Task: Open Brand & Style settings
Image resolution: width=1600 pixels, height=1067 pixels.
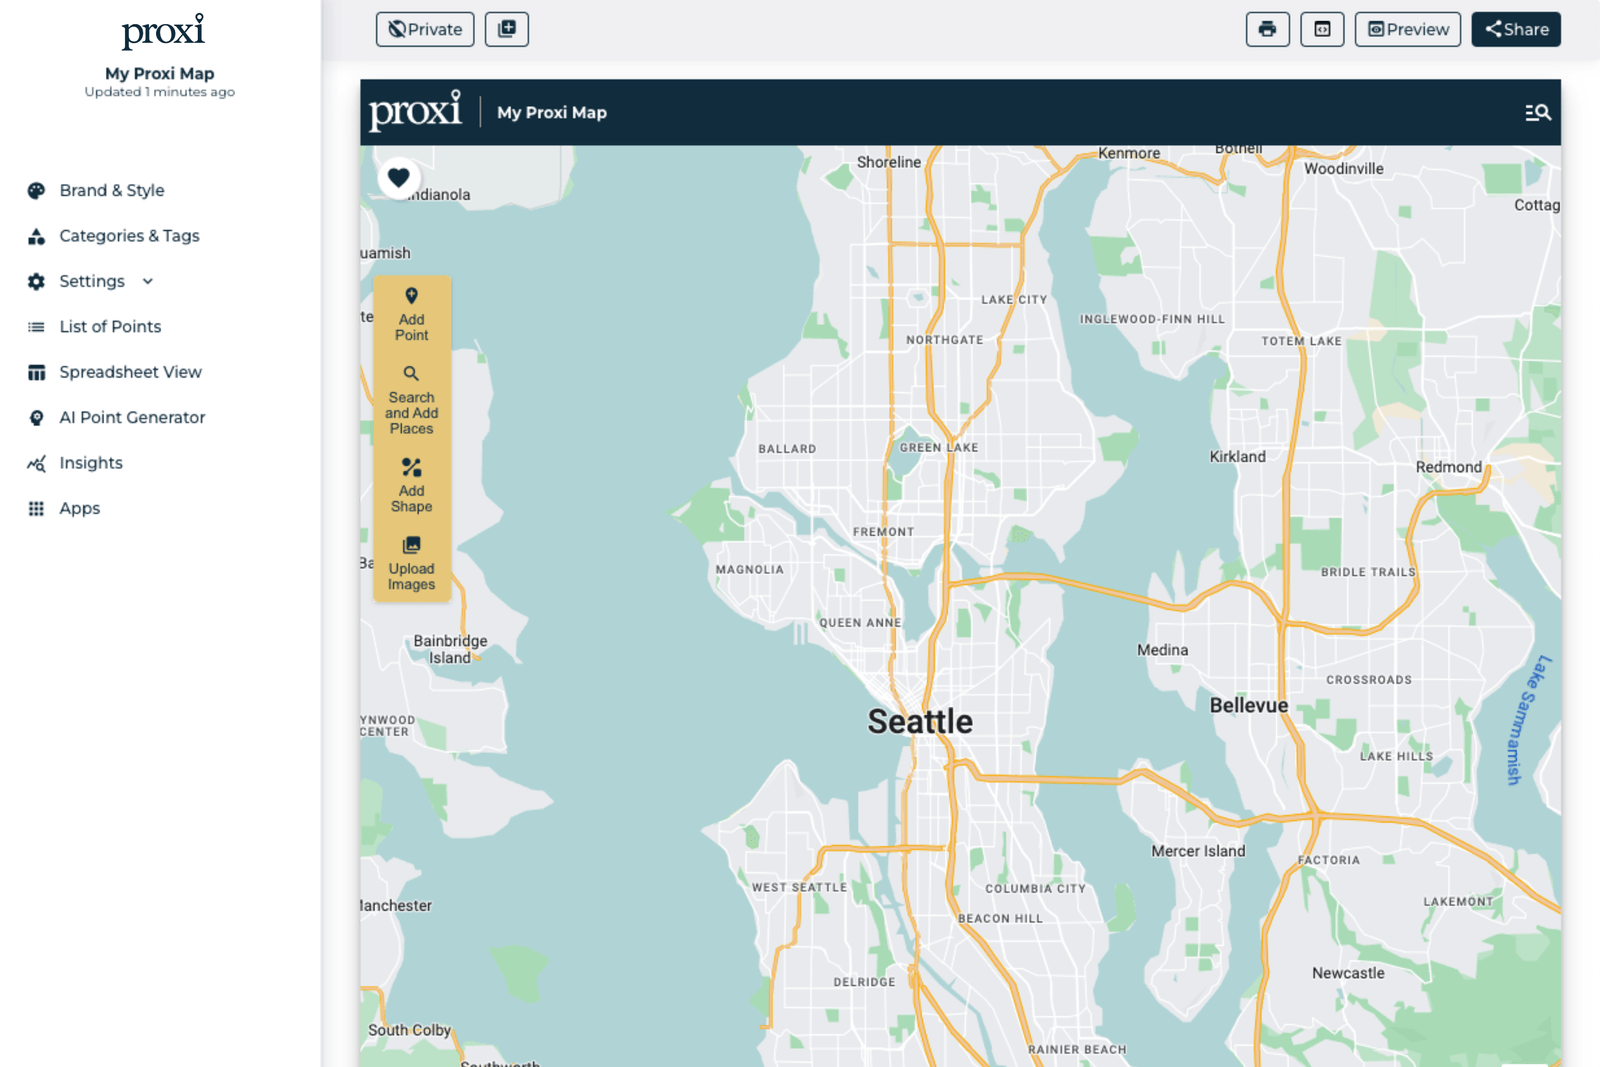Action: tap(112, 190)
